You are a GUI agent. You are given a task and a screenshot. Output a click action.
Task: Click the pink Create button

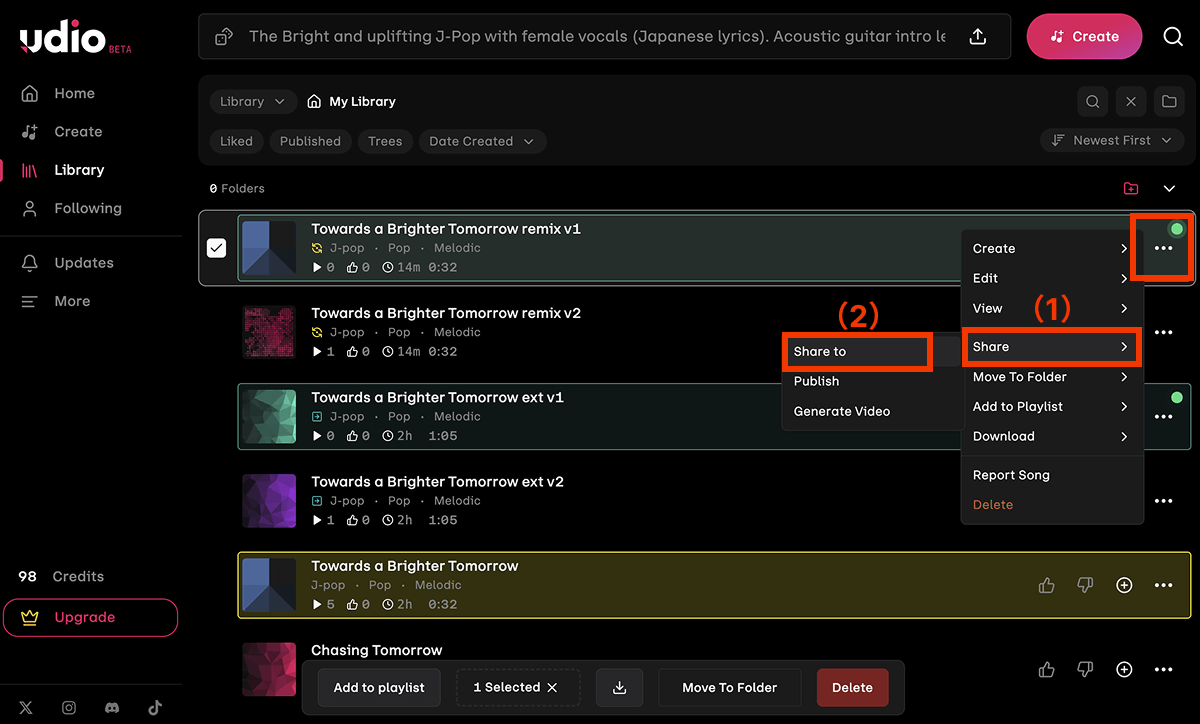(1084, 36)
